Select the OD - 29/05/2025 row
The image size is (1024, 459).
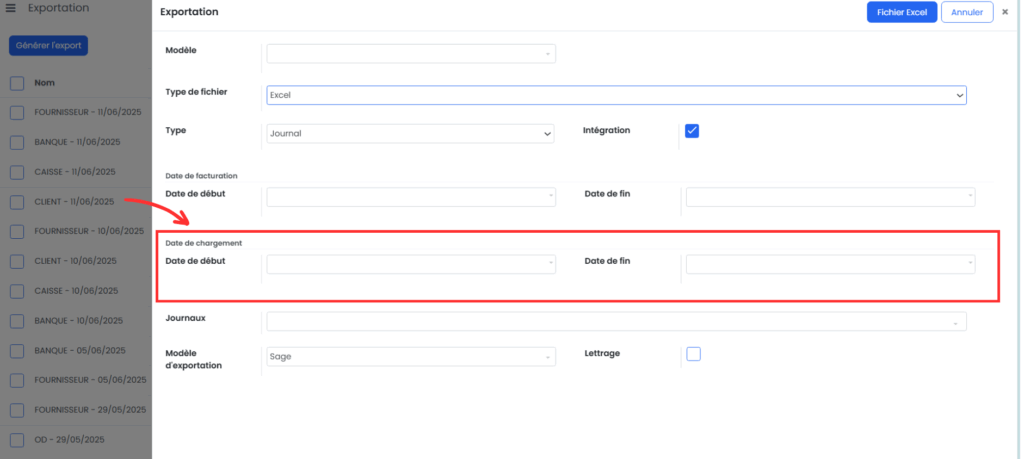(x=76, y=439)
